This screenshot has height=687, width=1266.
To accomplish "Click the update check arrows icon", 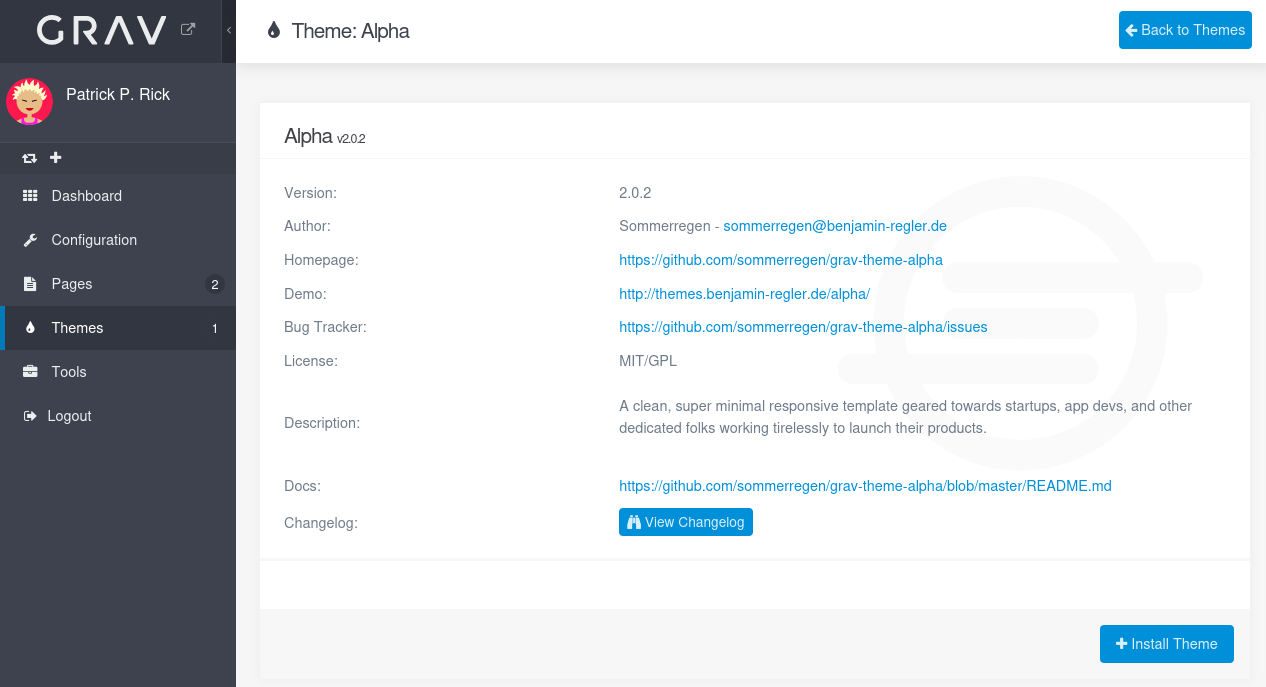I will pyautogui.click(x=30, y=158).
